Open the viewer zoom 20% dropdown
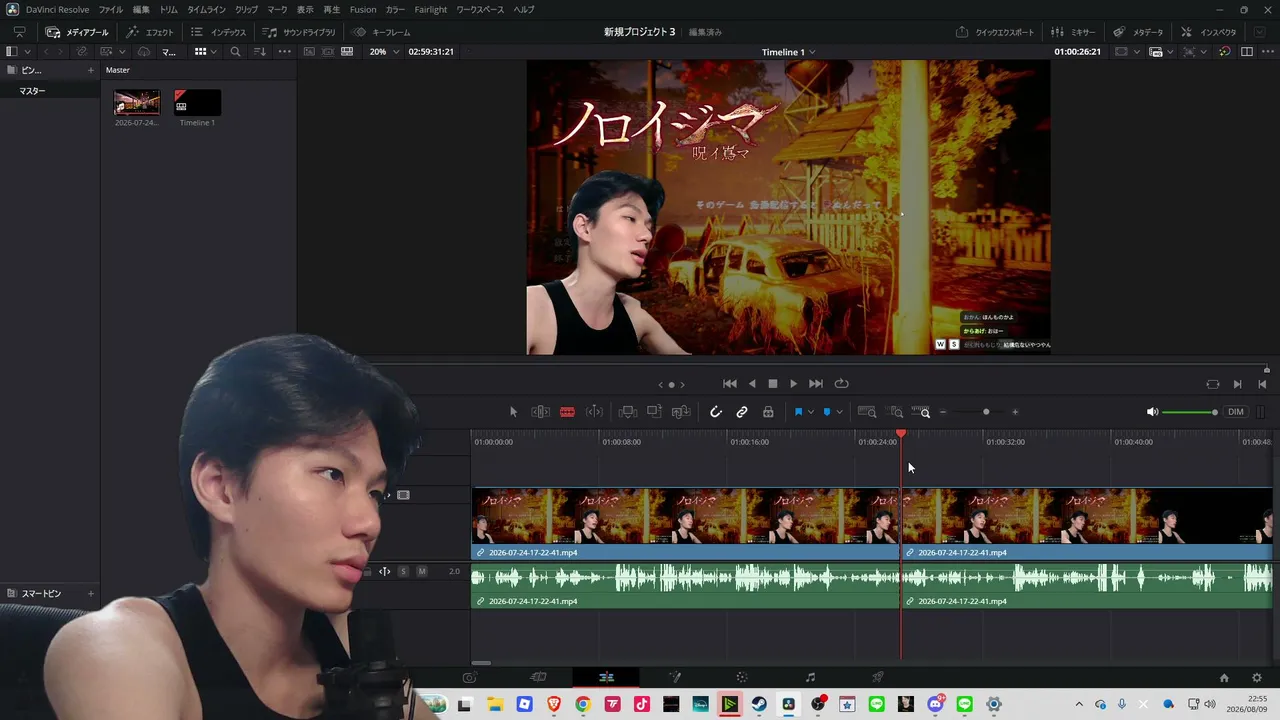The image size is (1280, 720). (382, 52)
